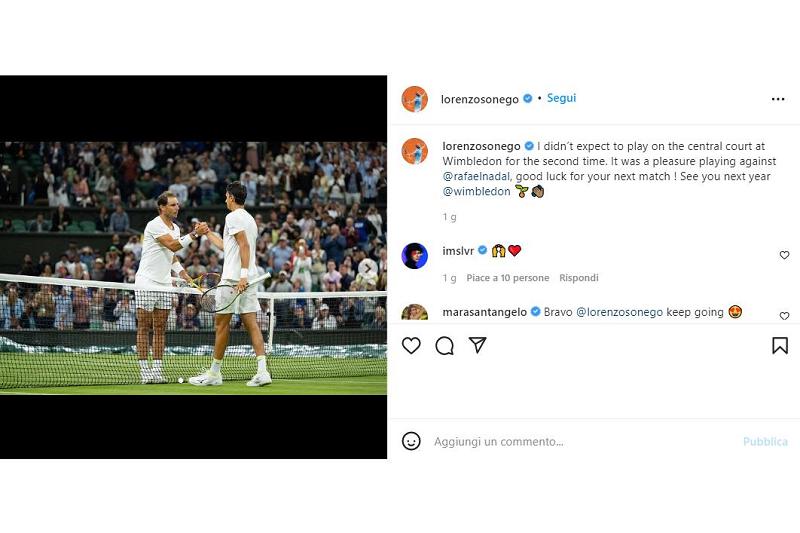Screen dimensions: 800x533
Task: Click the Segui follow button
Action: tap(561, 98)
